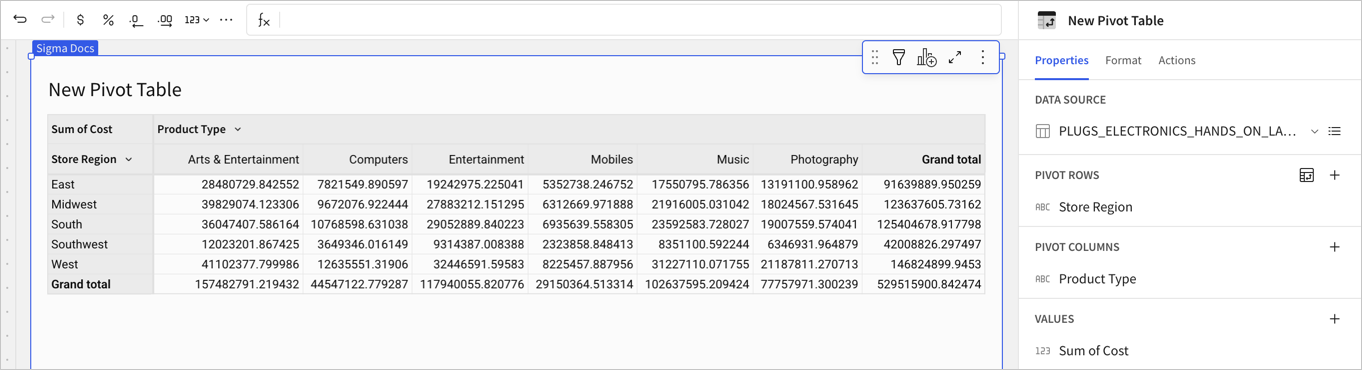Apply currency dollar format

(x=80, y=20)
